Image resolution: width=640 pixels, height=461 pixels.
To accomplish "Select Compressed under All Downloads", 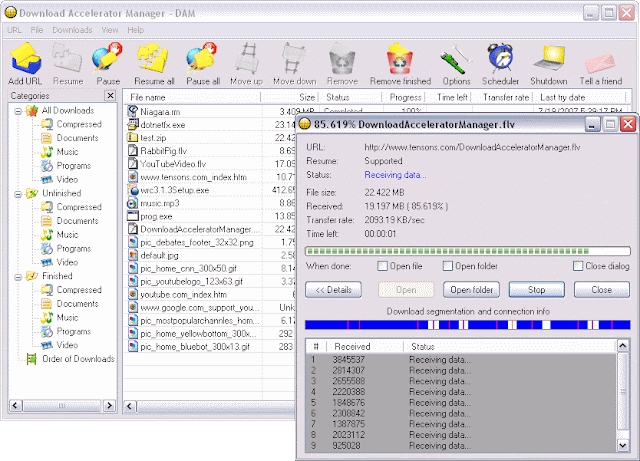I will (79, 124).
